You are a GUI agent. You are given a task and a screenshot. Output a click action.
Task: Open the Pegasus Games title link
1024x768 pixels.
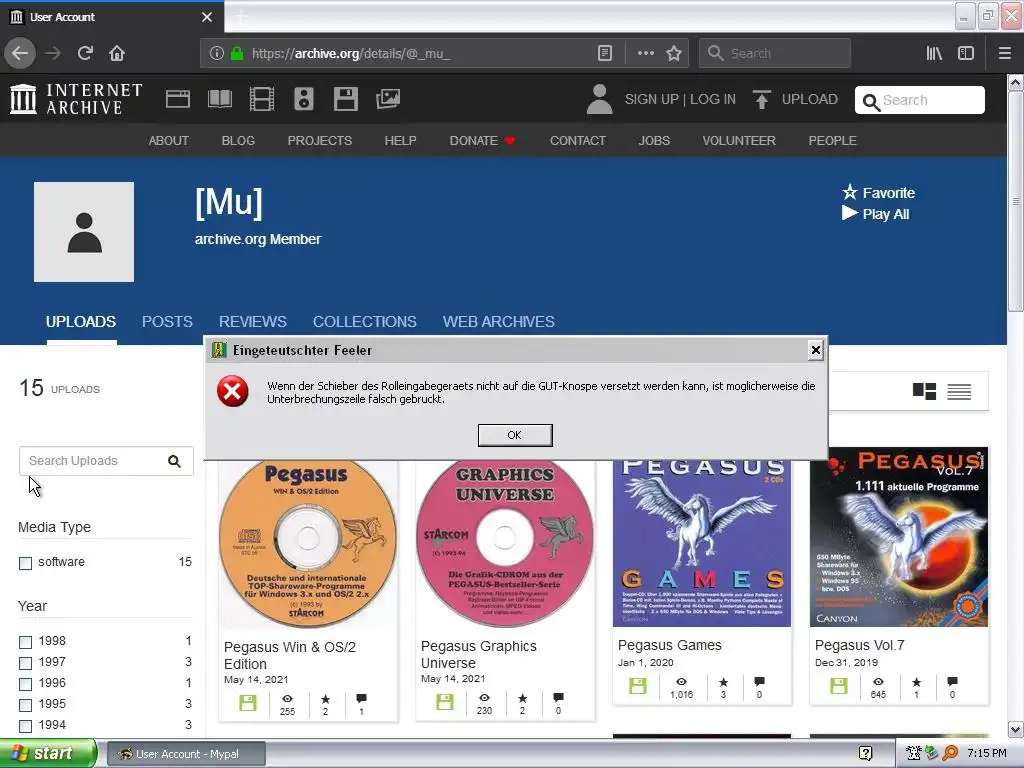(669, 645)
